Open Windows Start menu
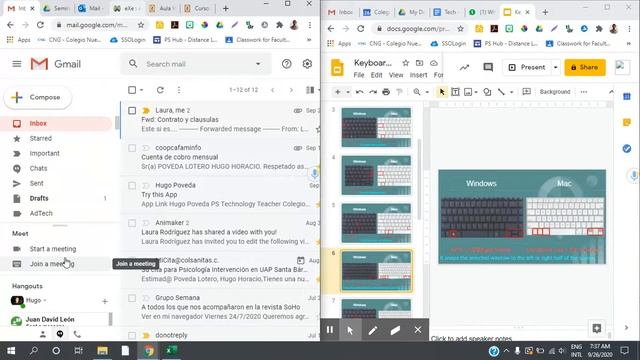 point(11,350)
